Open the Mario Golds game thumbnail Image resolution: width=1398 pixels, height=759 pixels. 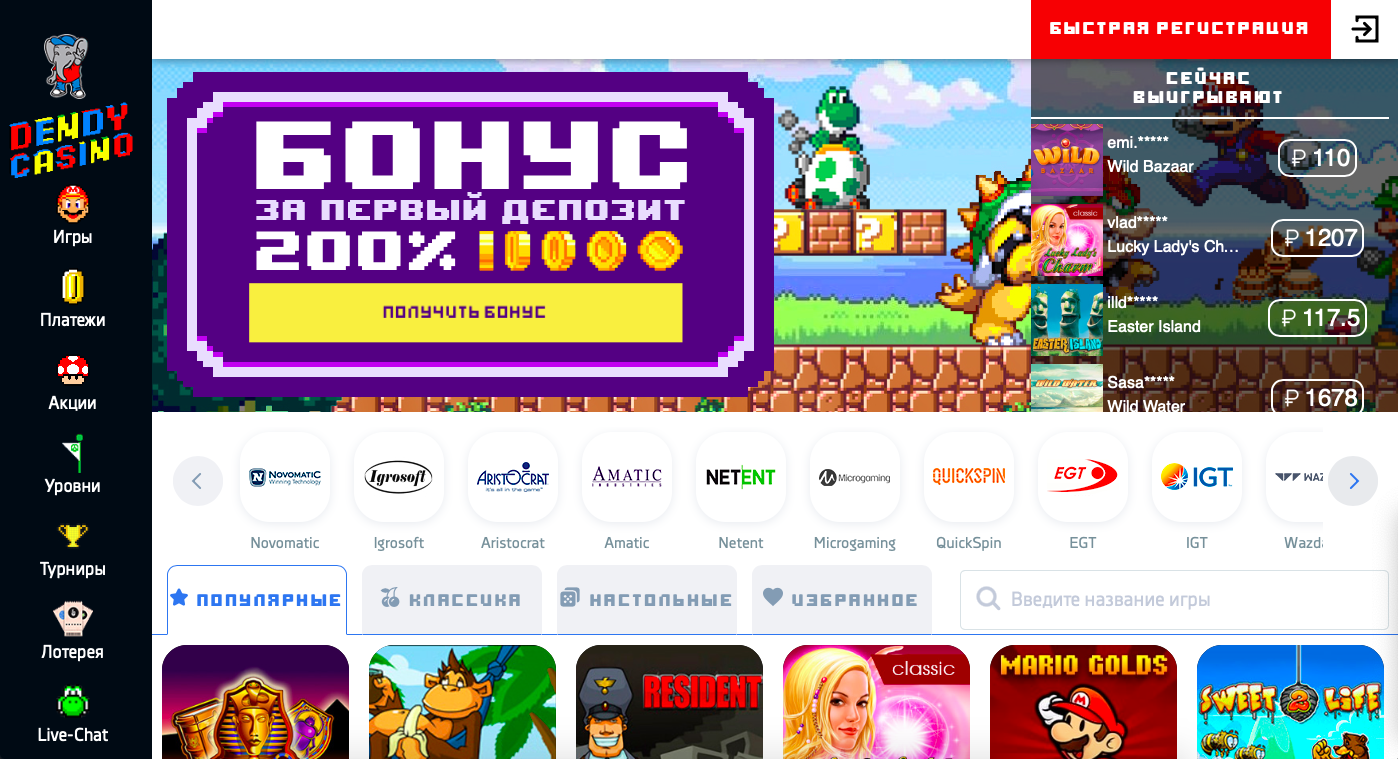1083,701
